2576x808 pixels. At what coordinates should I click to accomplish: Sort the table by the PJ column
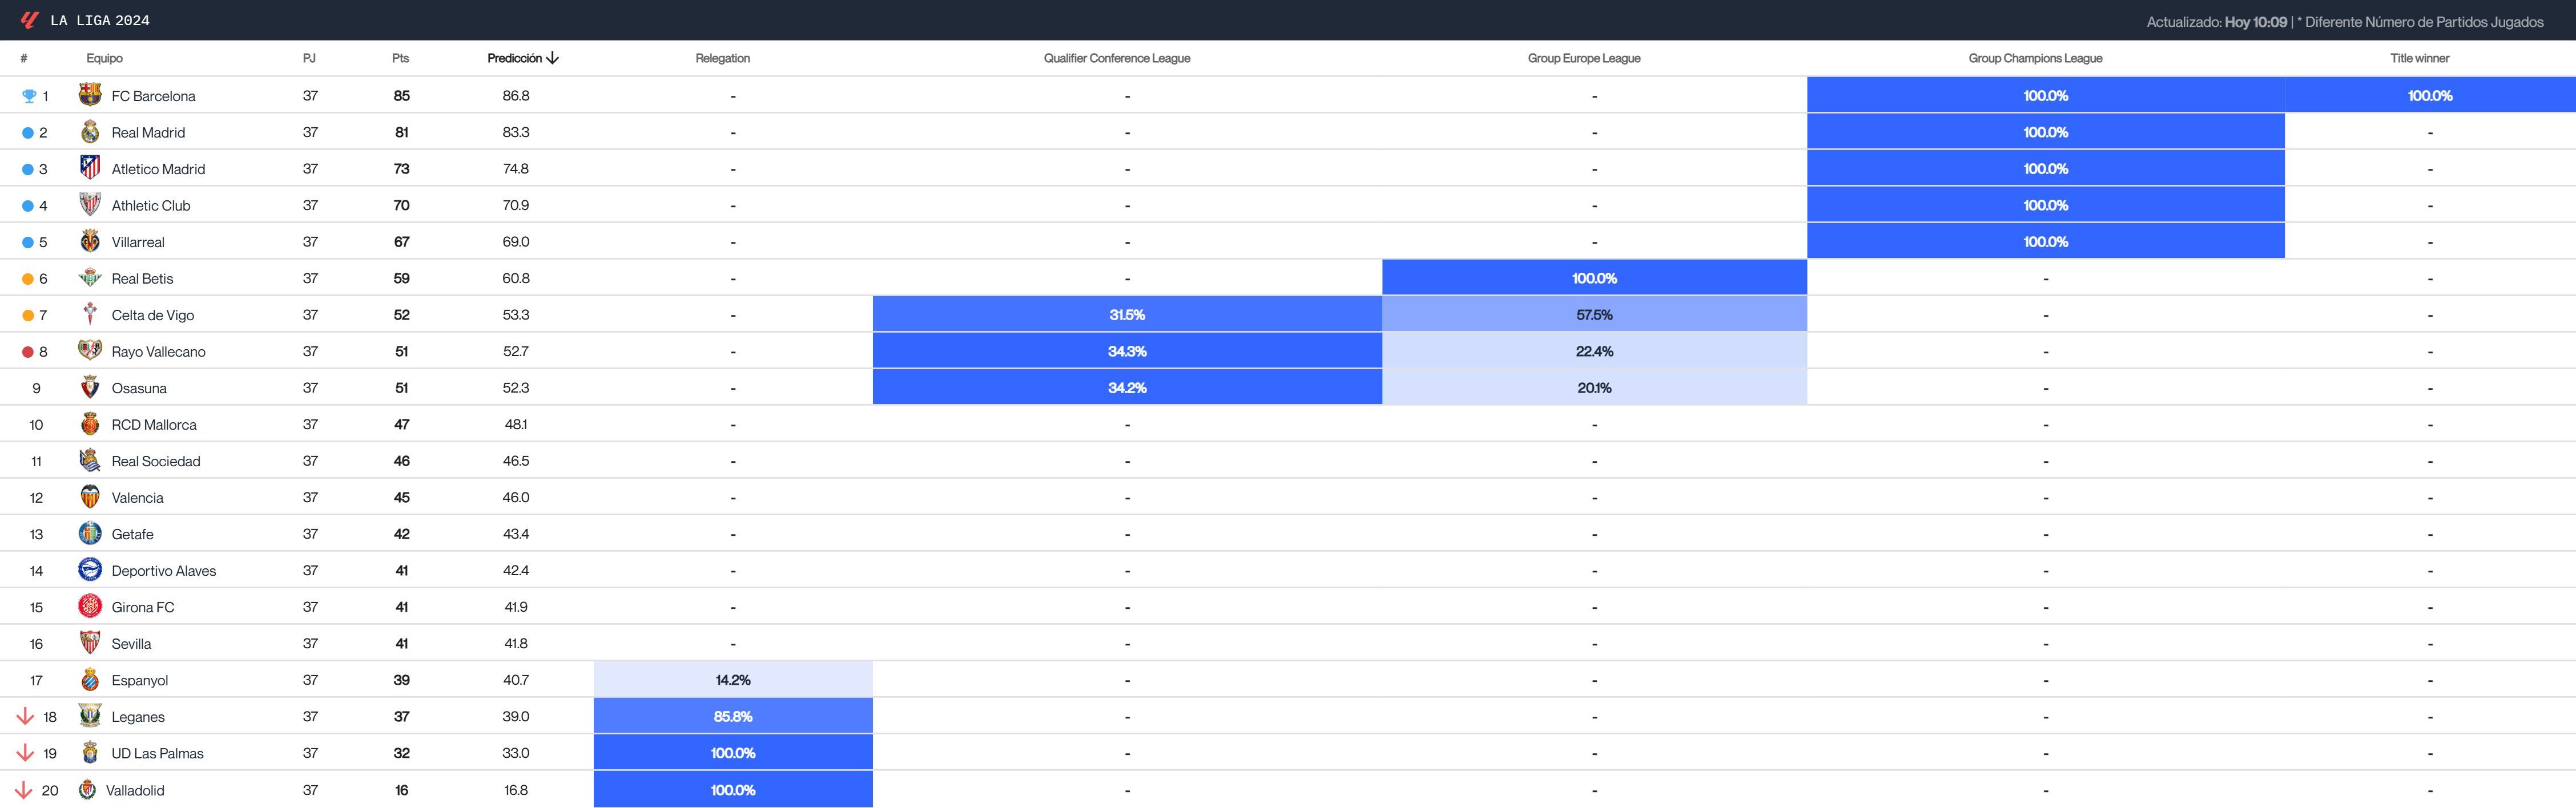[309, 58]
